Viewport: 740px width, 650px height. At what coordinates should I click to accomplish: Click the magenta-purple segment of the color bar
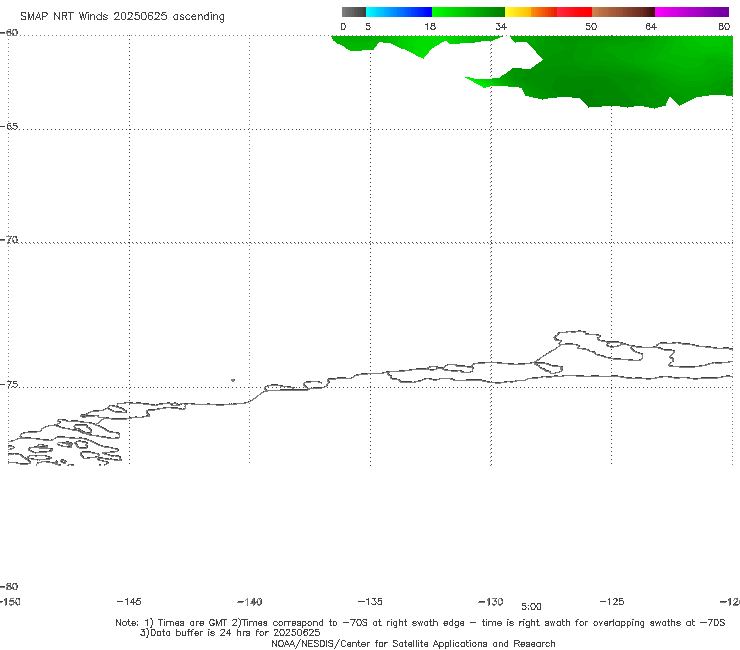(692, 12)
